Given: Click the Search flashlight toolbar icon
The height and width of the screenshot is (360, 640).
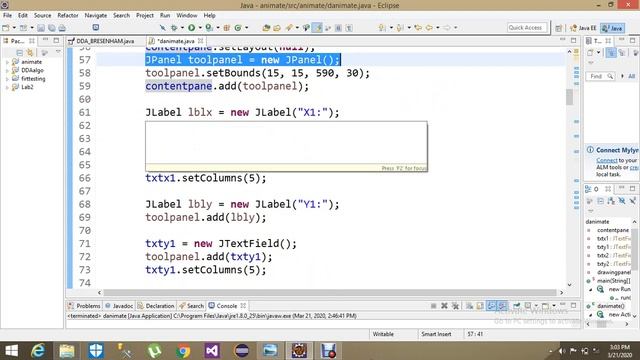Looking at the screenshot, I should [x=289, y=28].
